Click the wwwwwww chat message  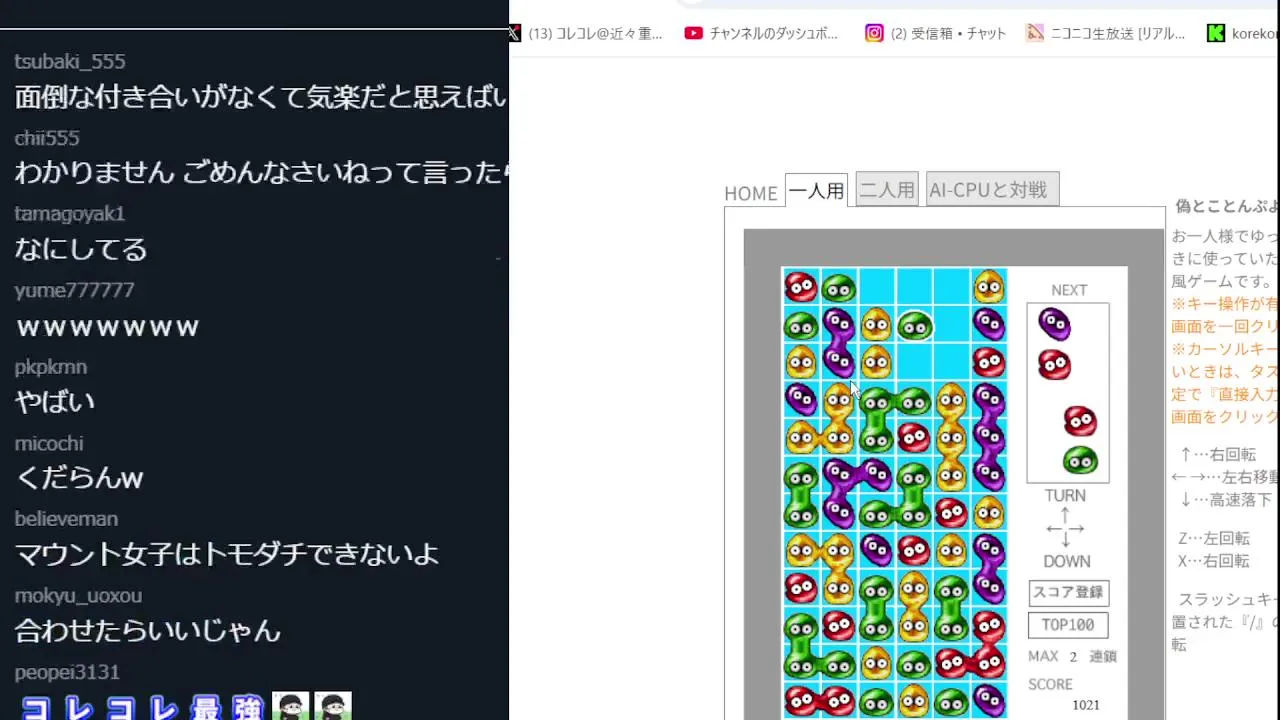[x=107, y=327]
